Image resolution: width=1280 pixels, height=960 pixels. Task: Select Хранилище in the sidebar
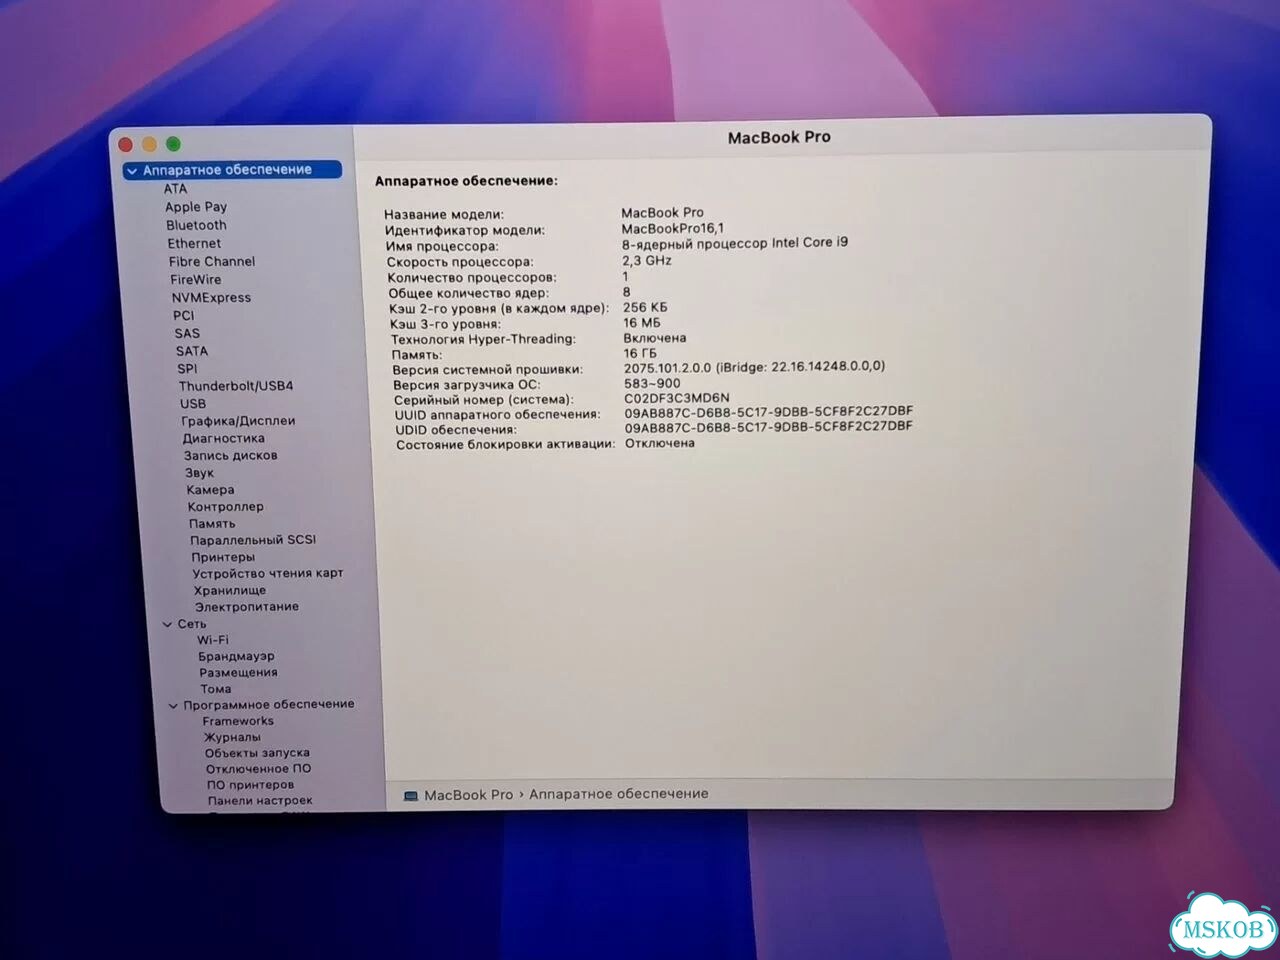coord(230,591)
